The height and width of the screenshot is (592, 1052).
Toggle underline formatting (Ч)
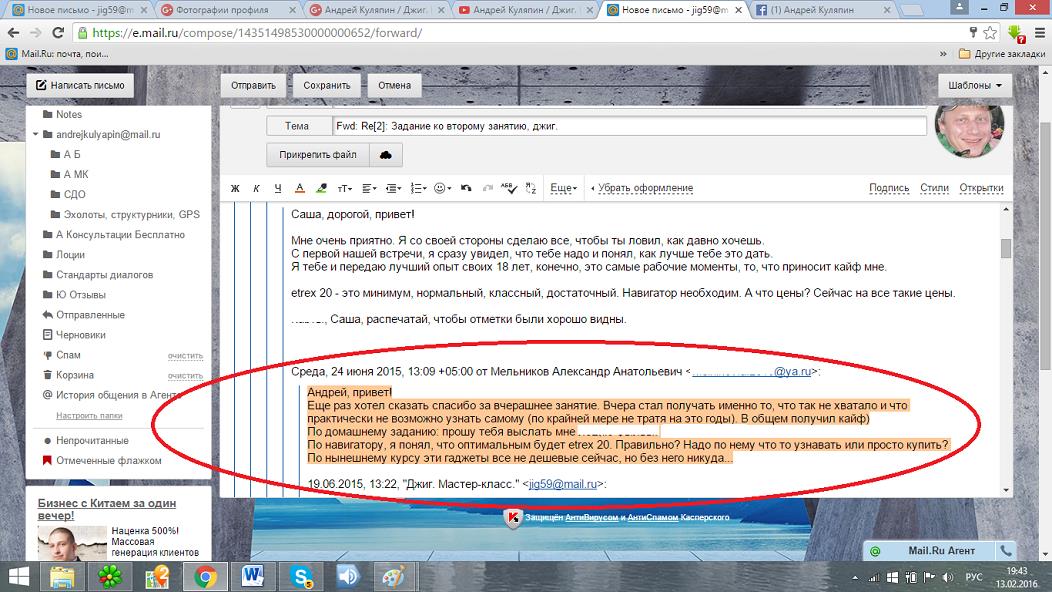pos(278,189)
